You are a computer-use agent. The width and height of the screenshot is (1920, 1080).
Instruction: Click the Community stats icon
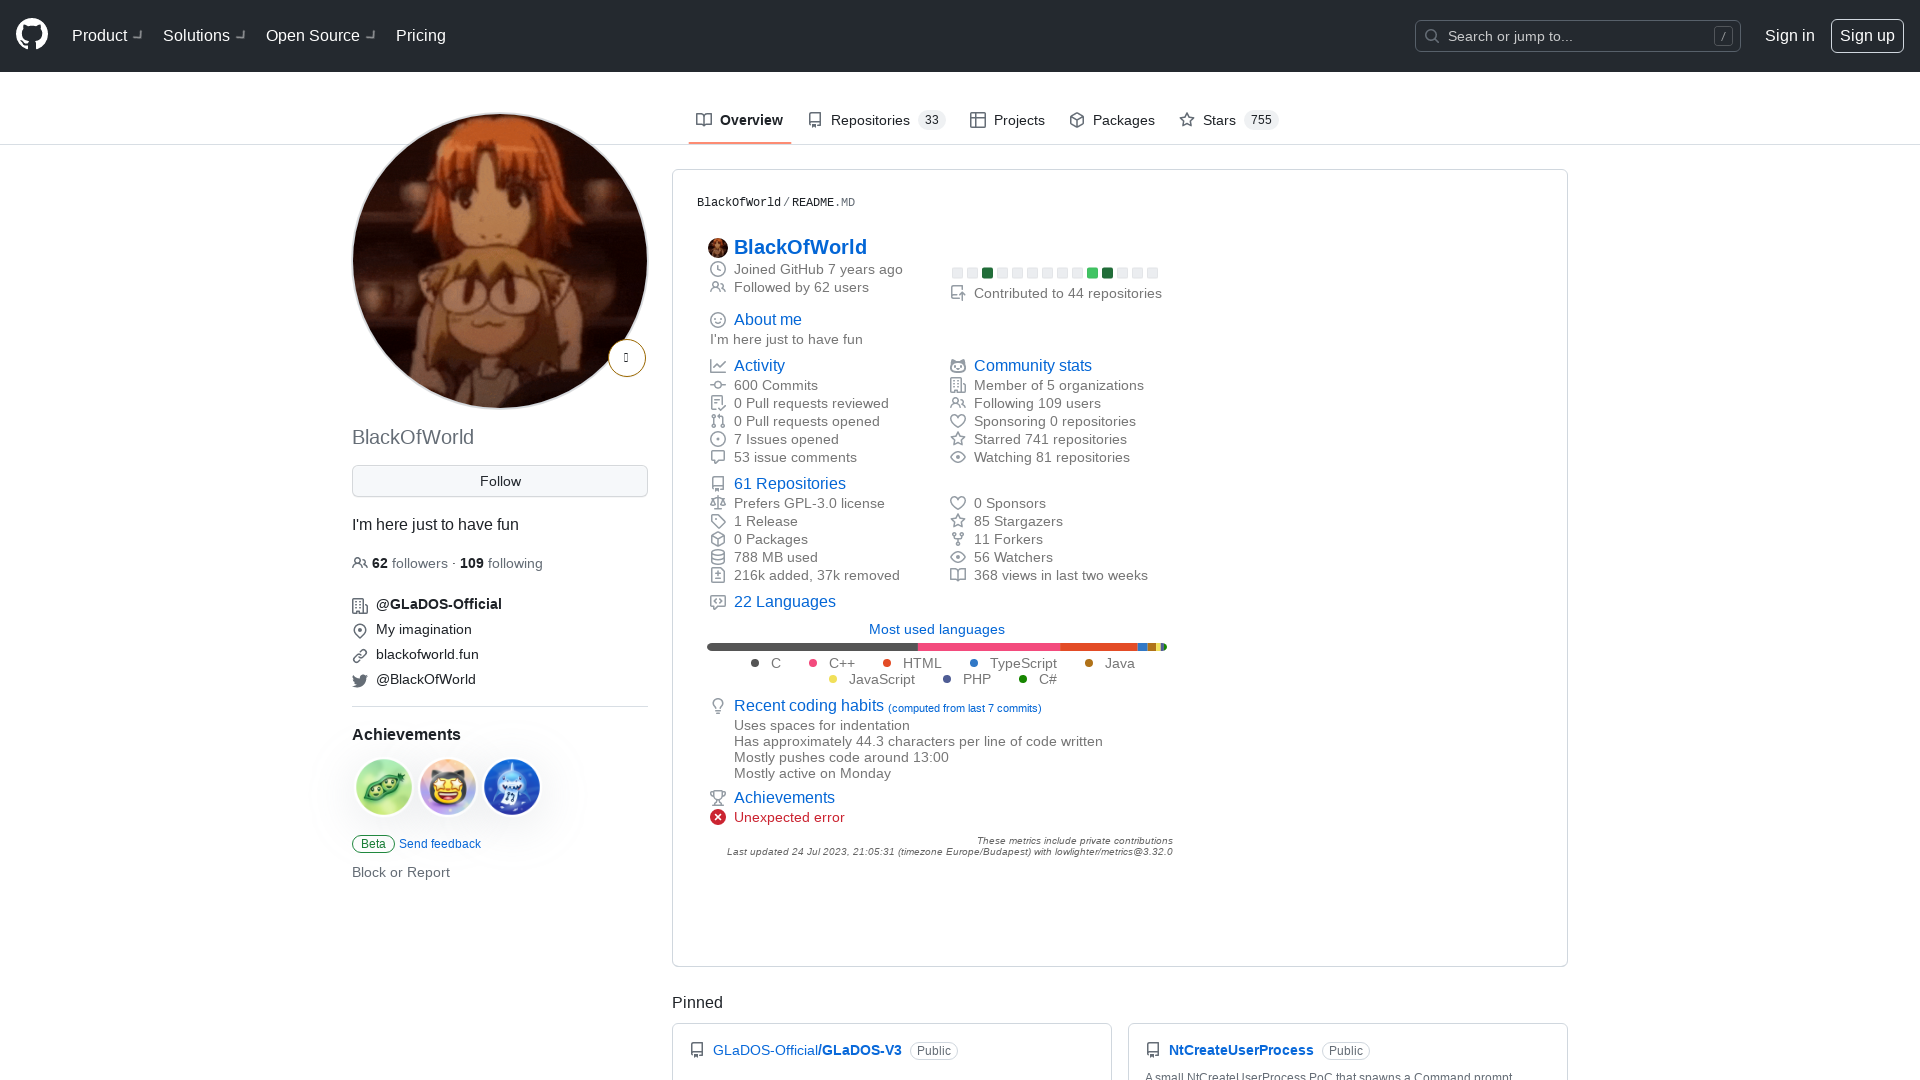click(x=958, y=366)
